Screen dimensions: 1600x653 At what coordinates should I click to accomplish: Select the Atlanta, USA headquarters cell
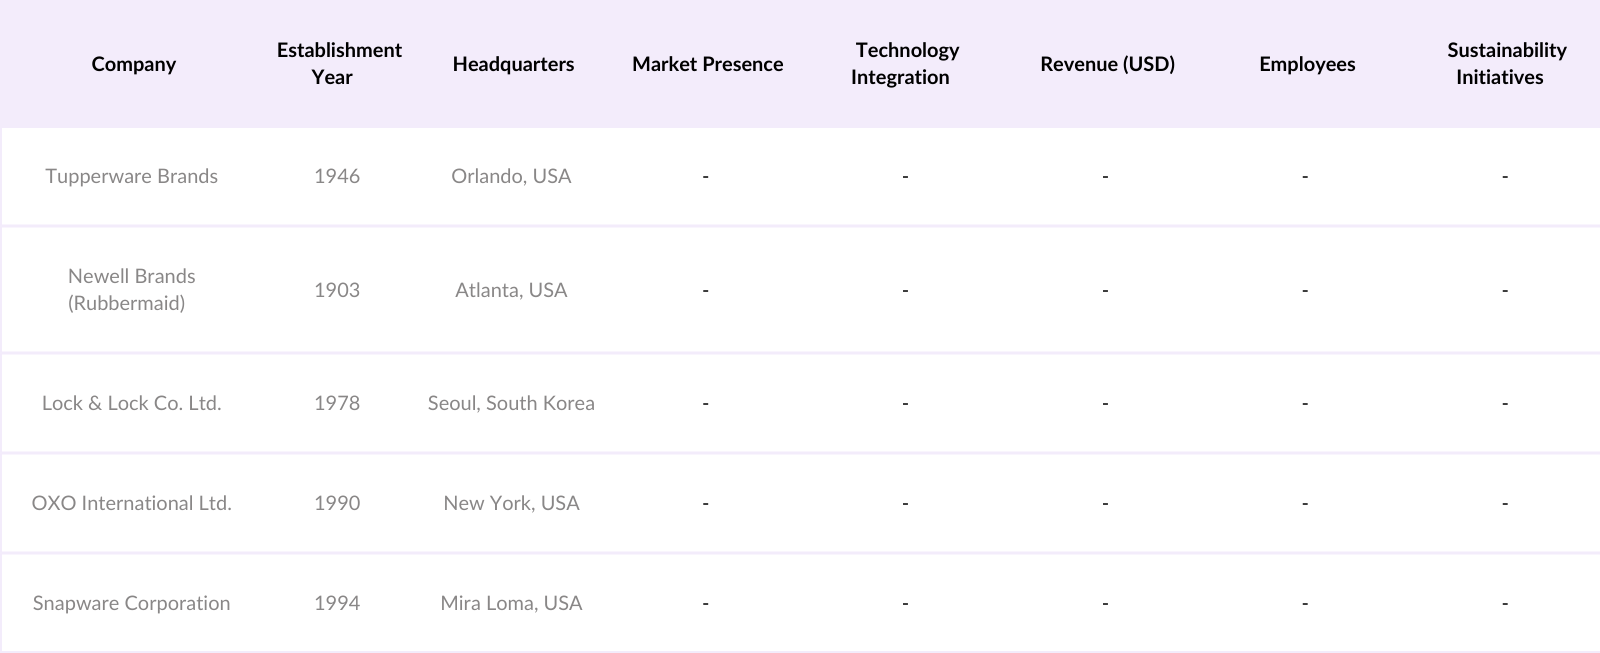[511, 290]
